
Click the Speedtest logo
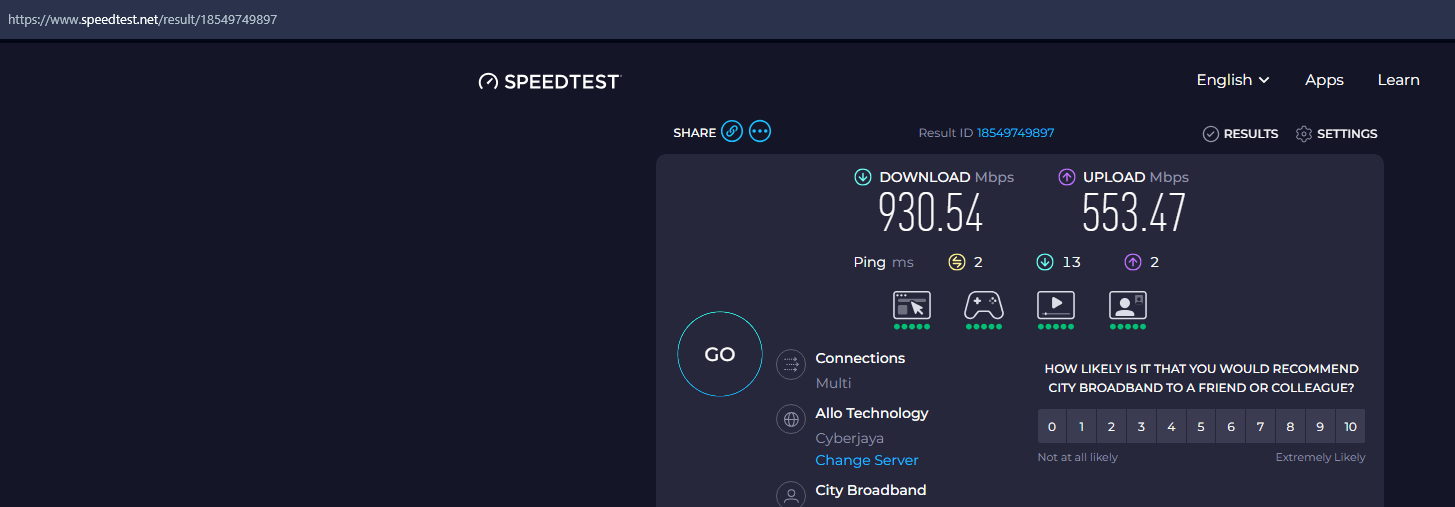(x=549, y=82)
